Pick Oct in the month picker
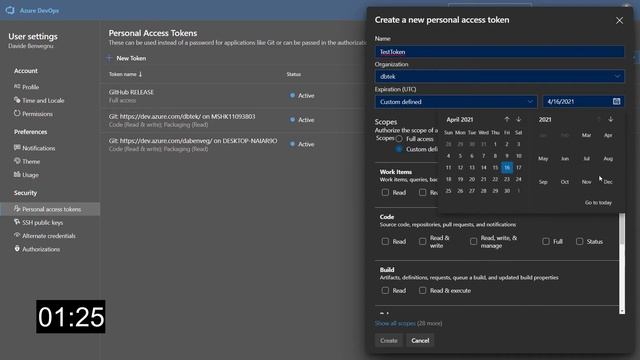This screenshot has height=360, width=640. pos(564,182)
